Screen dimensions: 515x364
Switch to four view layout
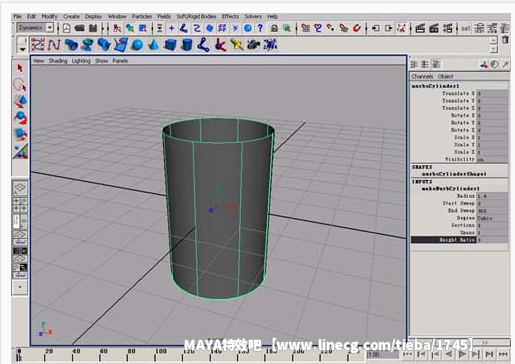(20, 205)
